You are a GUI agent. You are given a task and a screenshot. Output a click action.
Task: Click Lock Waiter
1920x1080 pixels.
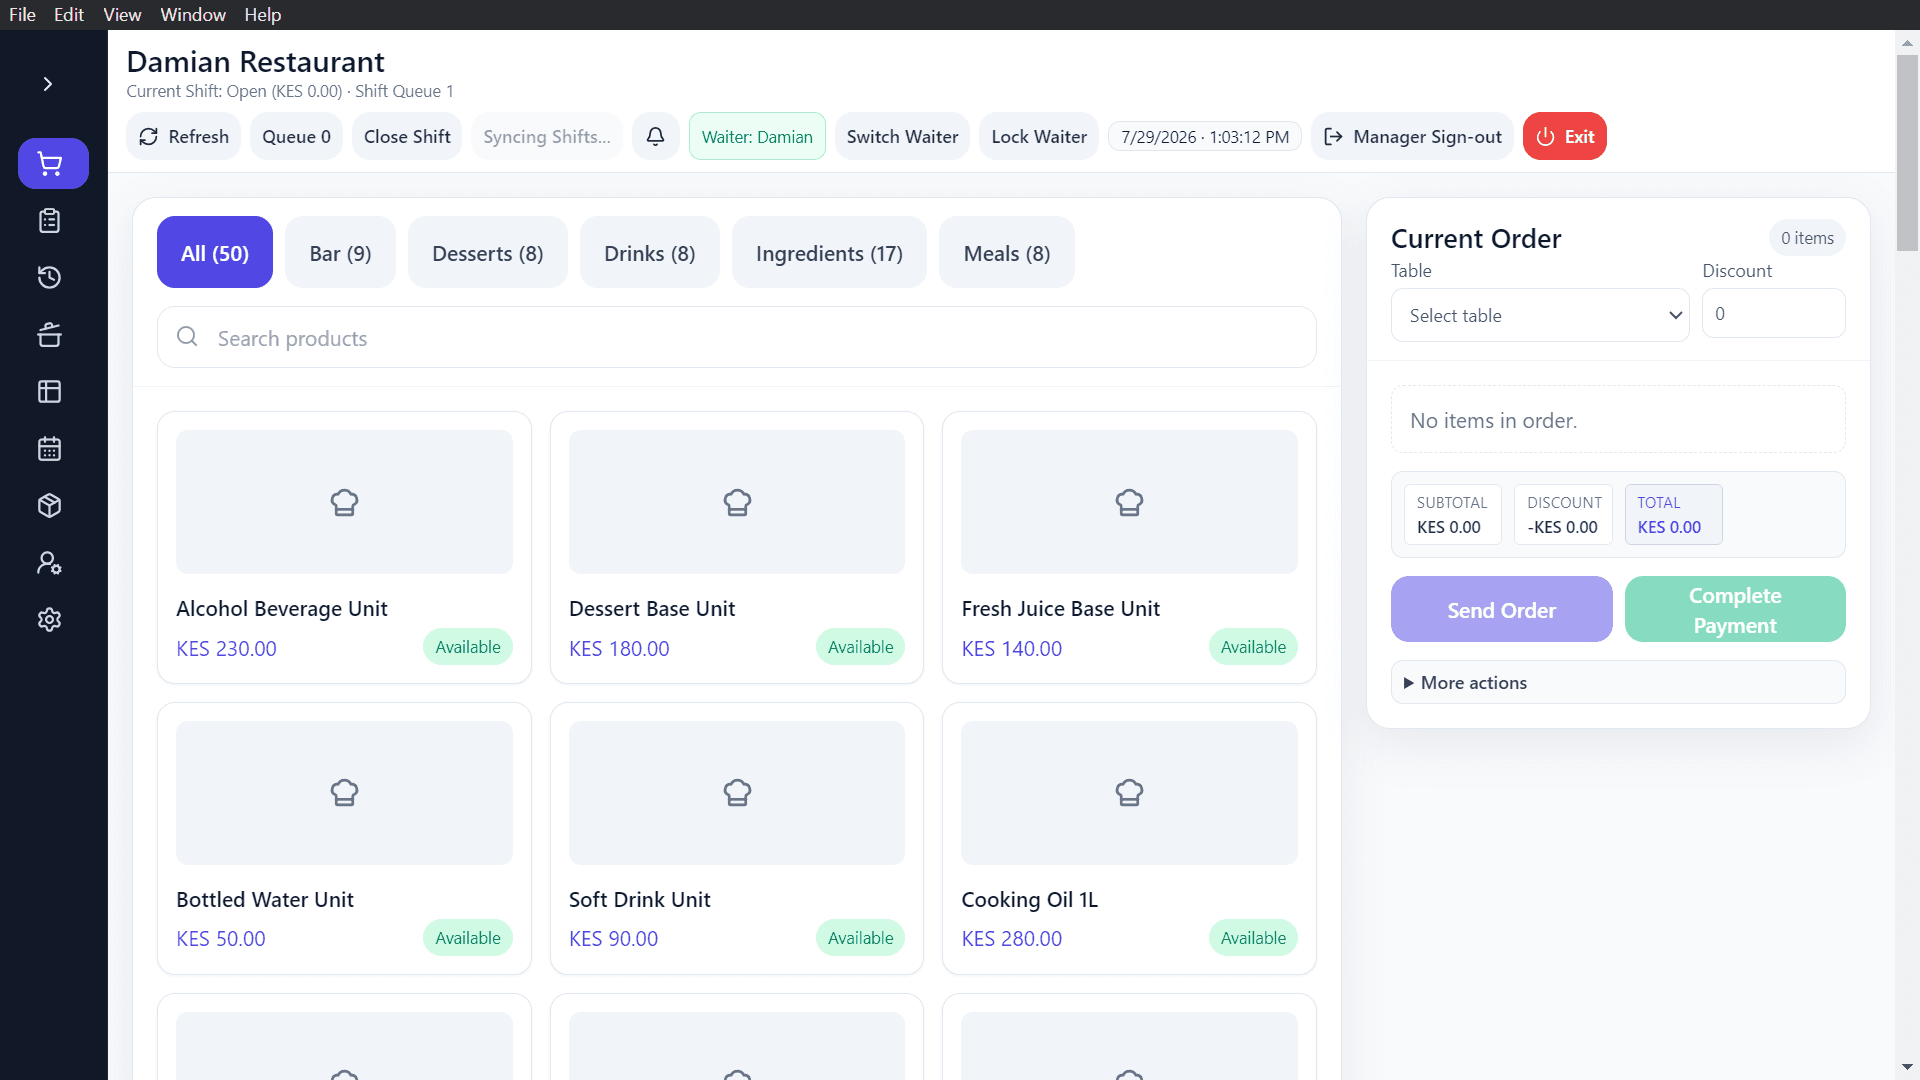point(1039,136)
